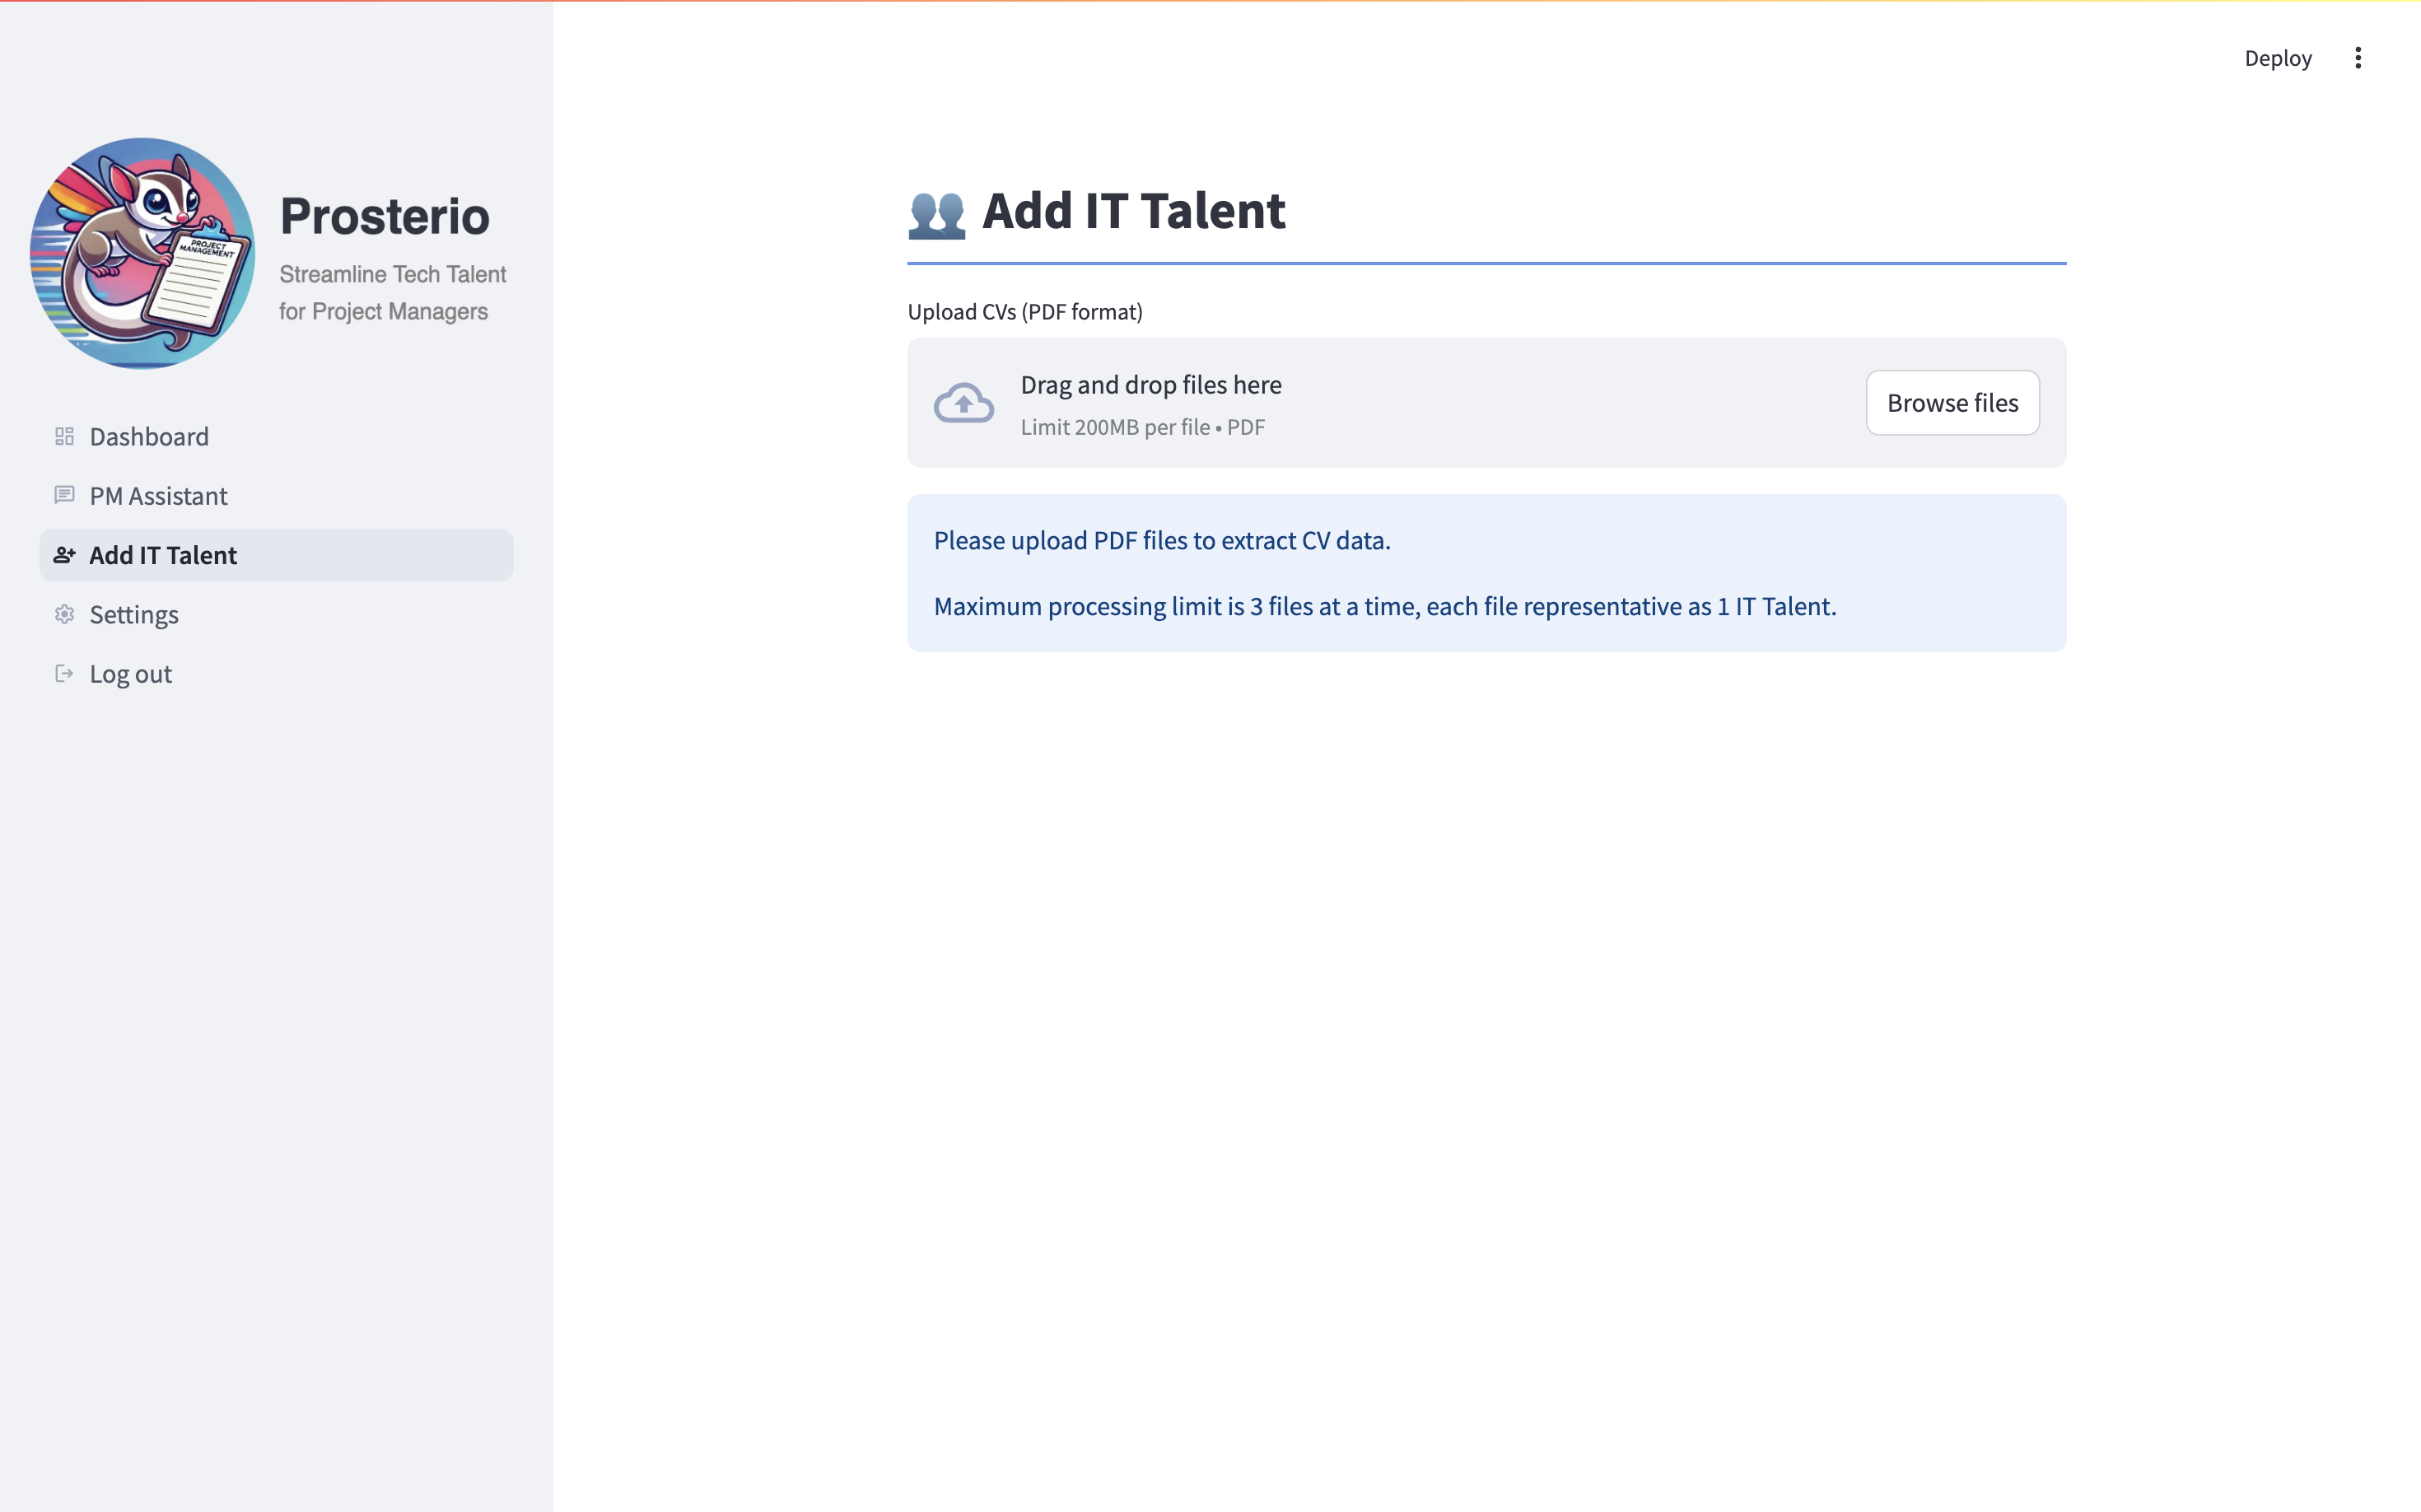Viewport: 2421px width, 1512px height.
Task: Click the Settings gear icon
Action: click(x=64, y=614)
